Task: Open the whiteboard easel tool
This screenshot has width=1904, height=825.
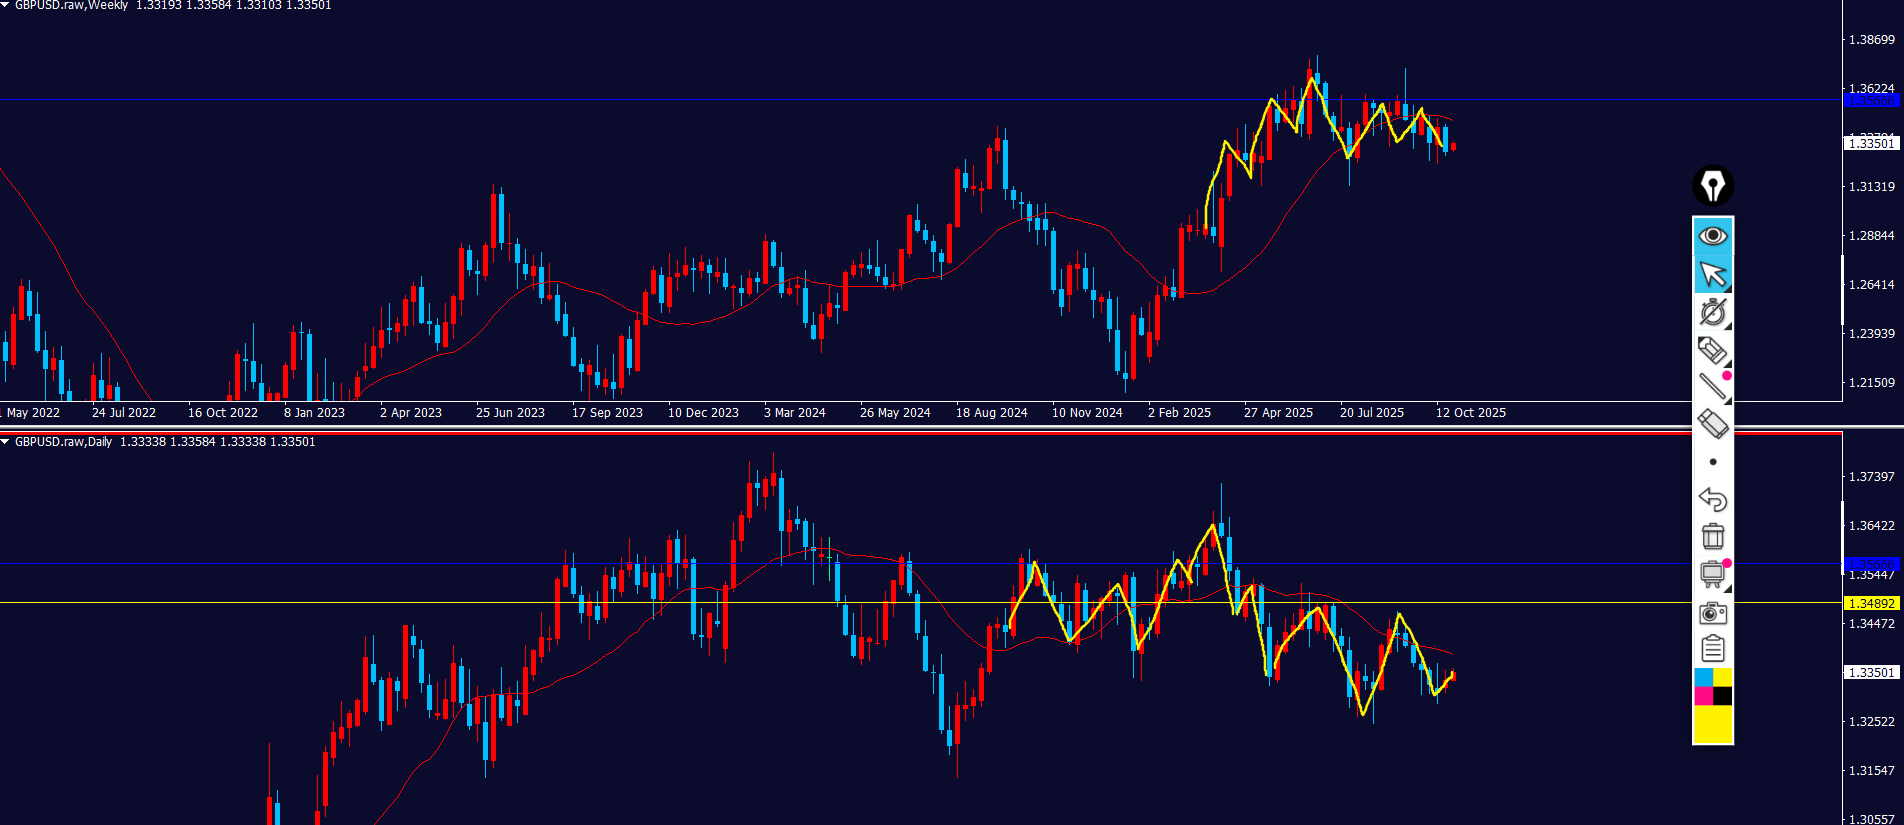Action: coord(1712,574)
